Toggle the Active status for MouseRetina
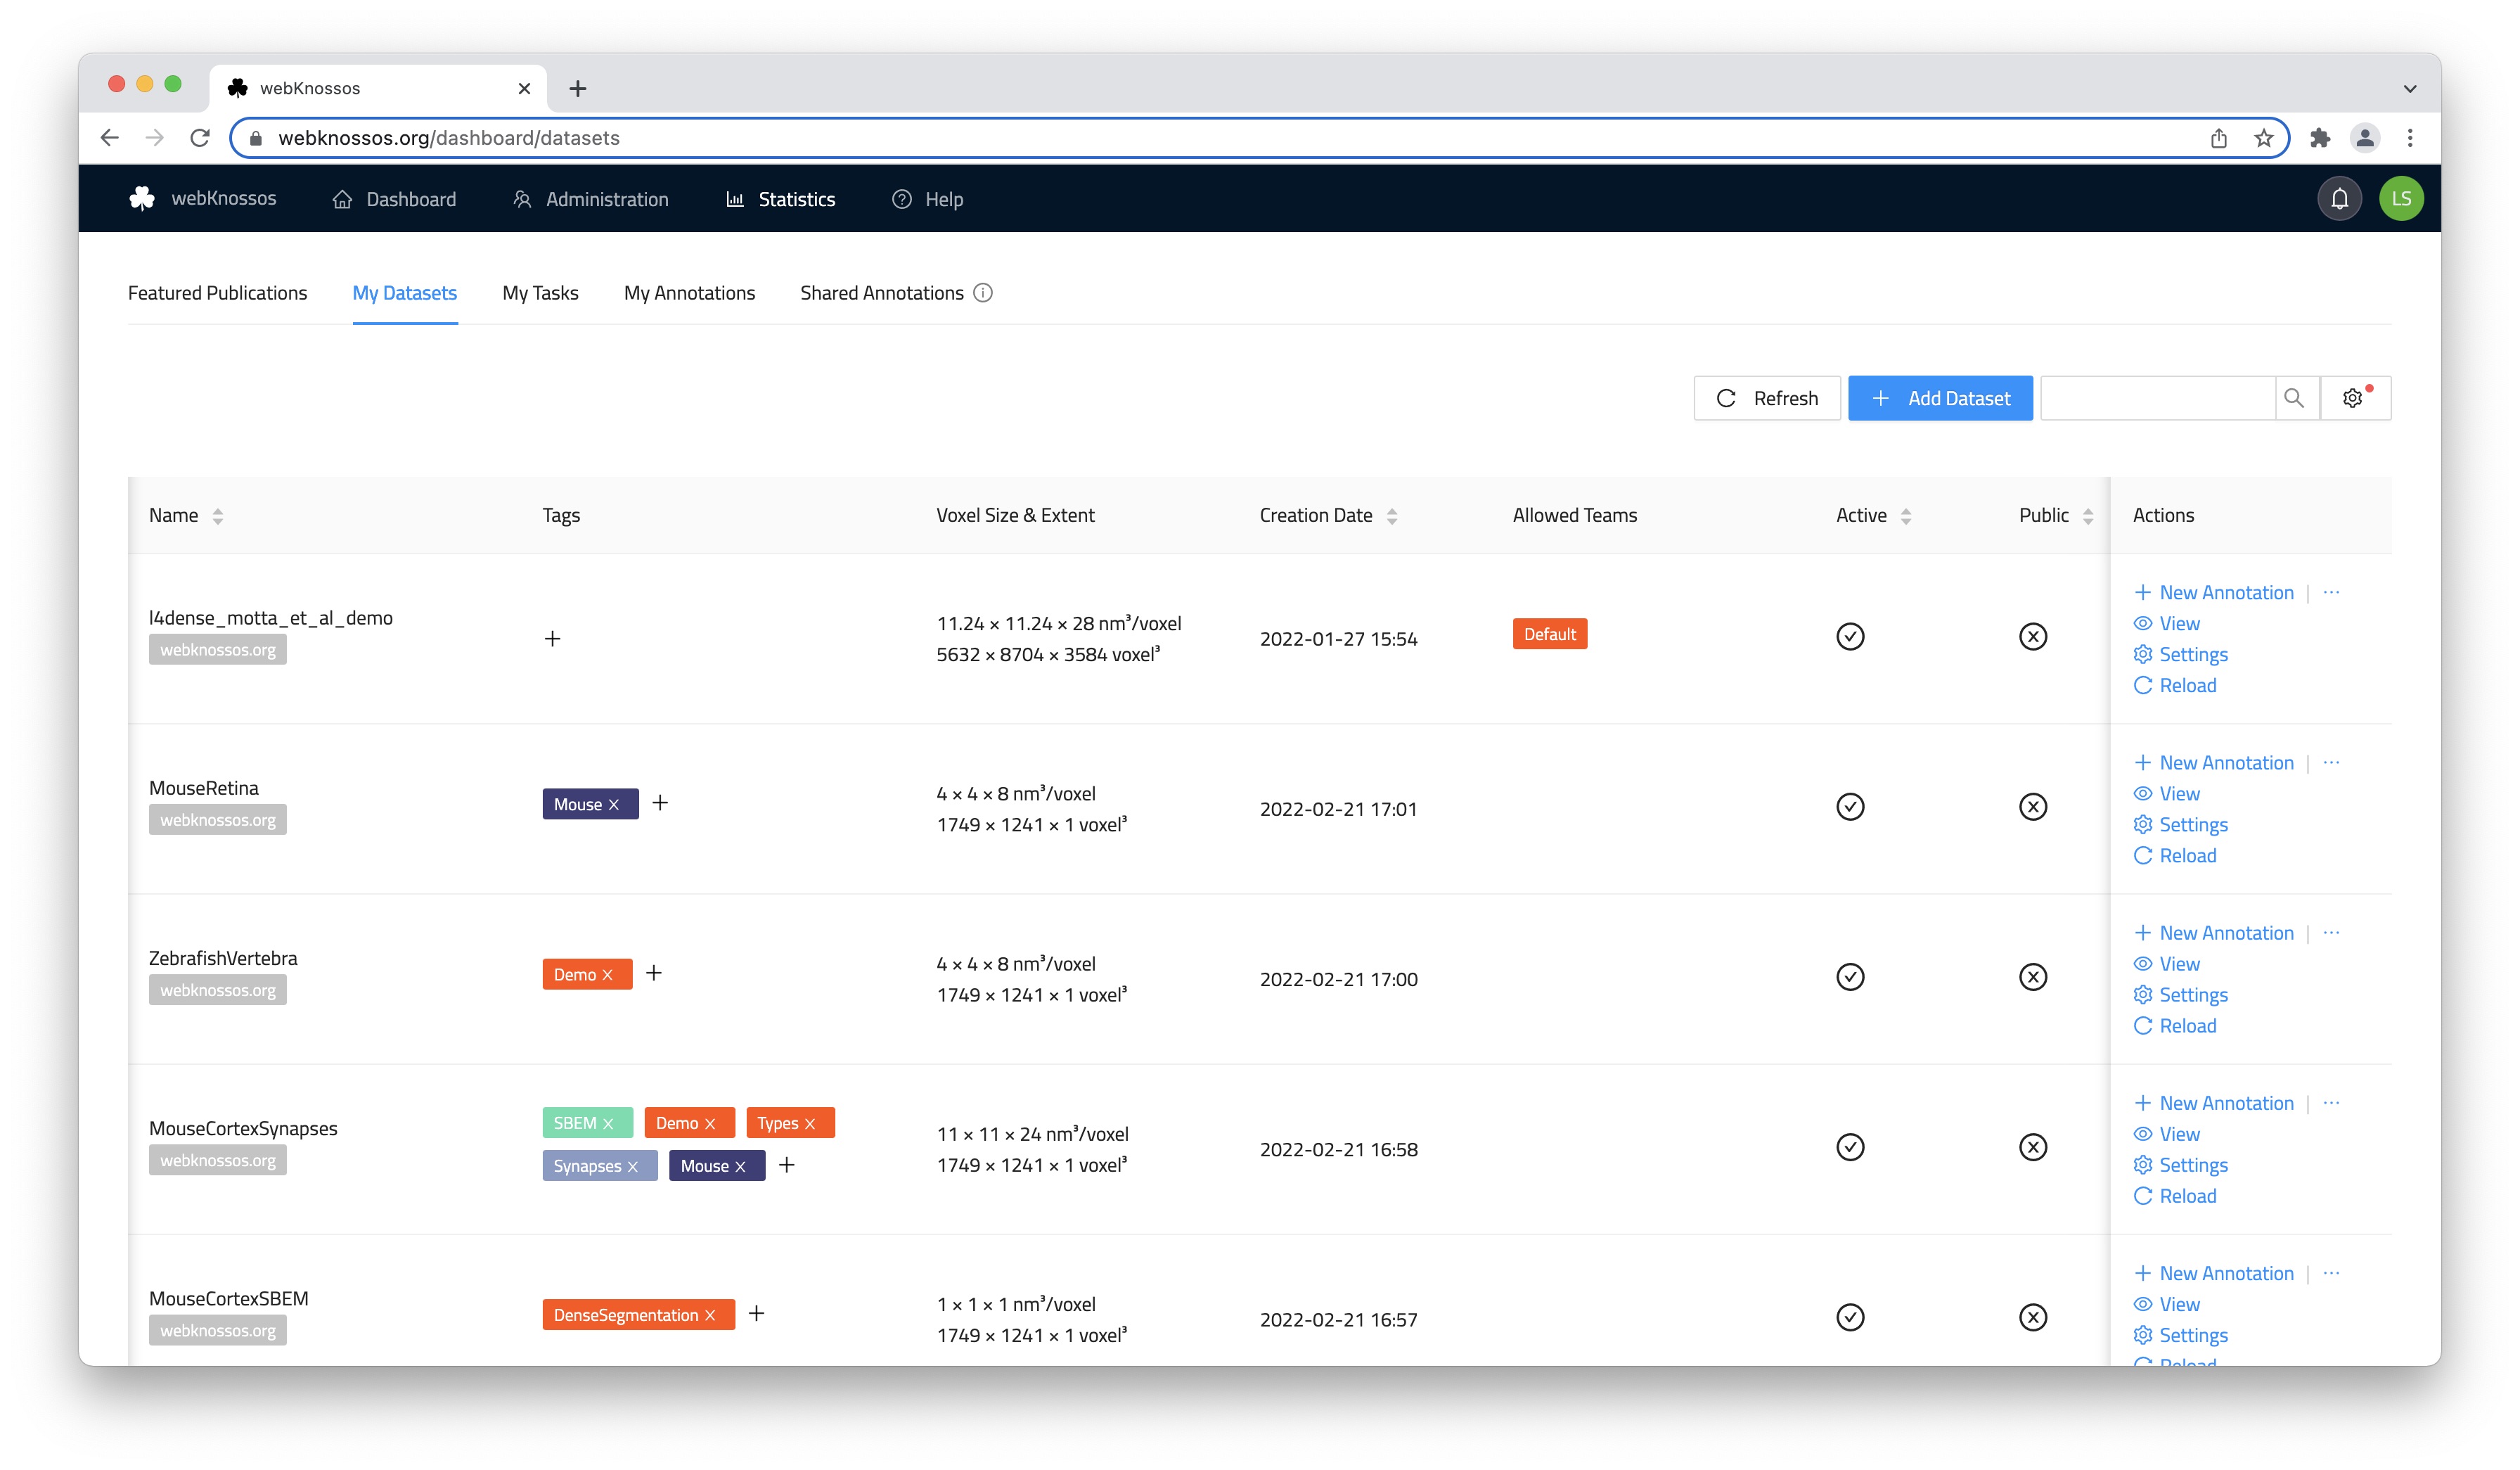The image size is (2520, 1470). [x=1851, y=806]
